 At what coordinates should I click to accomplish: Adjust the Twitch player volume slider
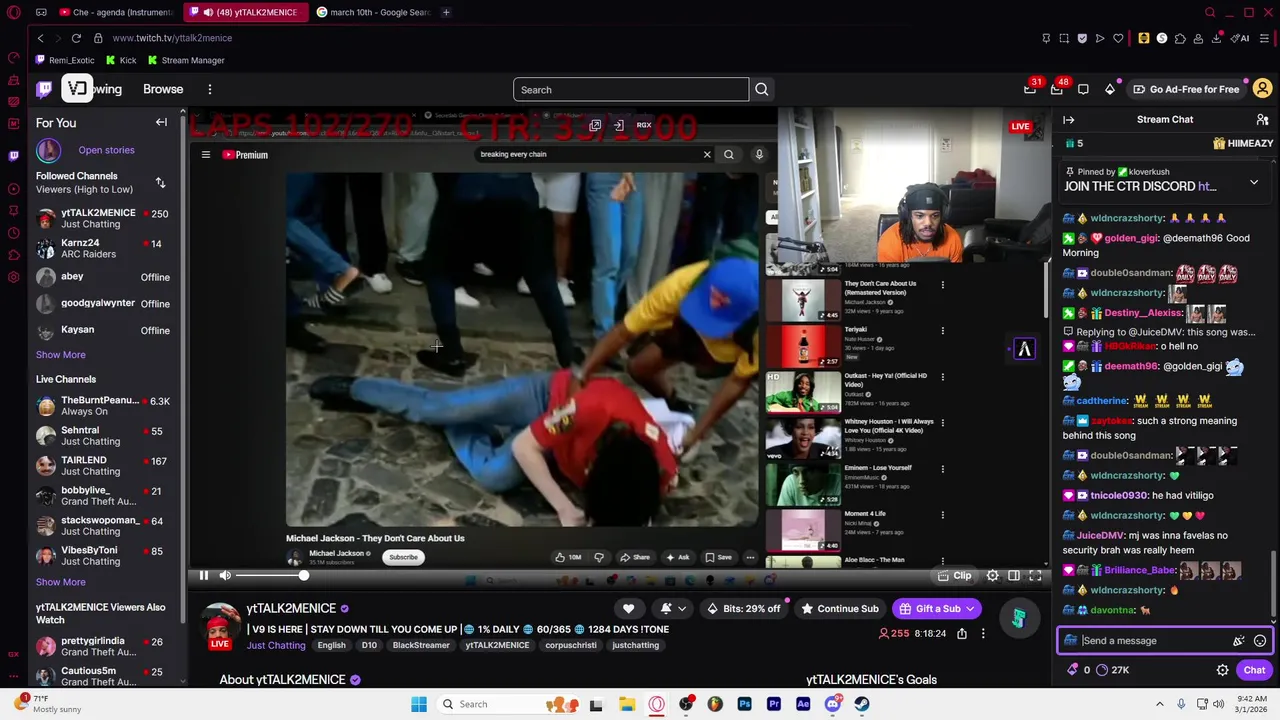tap(271, 575)
